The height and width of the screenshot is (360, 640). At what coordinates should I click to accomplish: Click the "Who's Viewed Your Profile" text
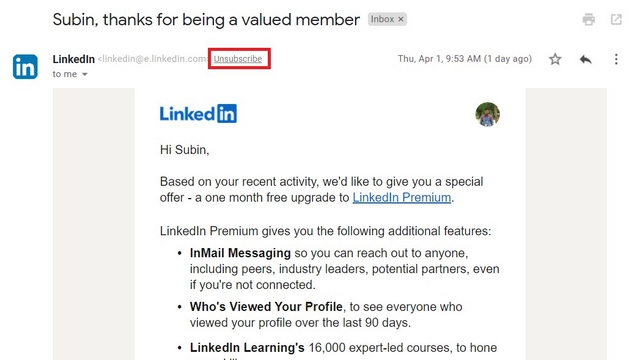[266, 307]
